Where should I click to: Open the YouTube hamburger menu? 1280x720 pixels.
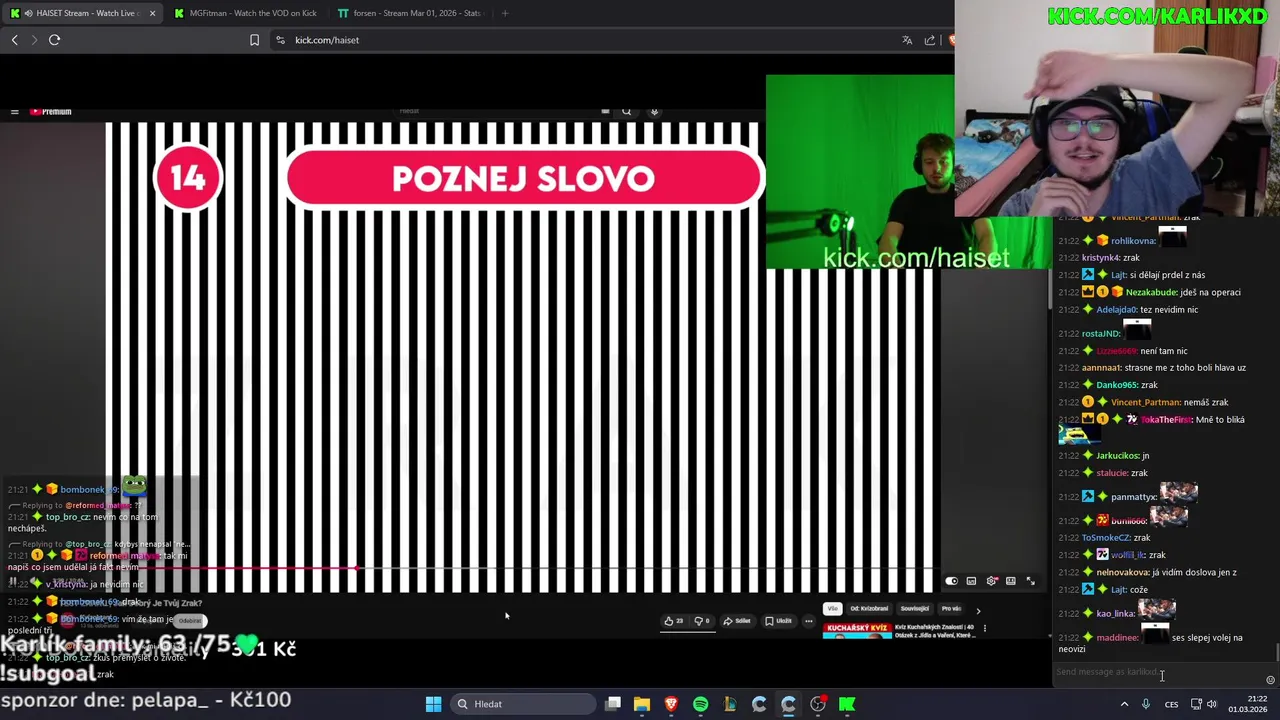pyautogui.click(x=14, y=111)
